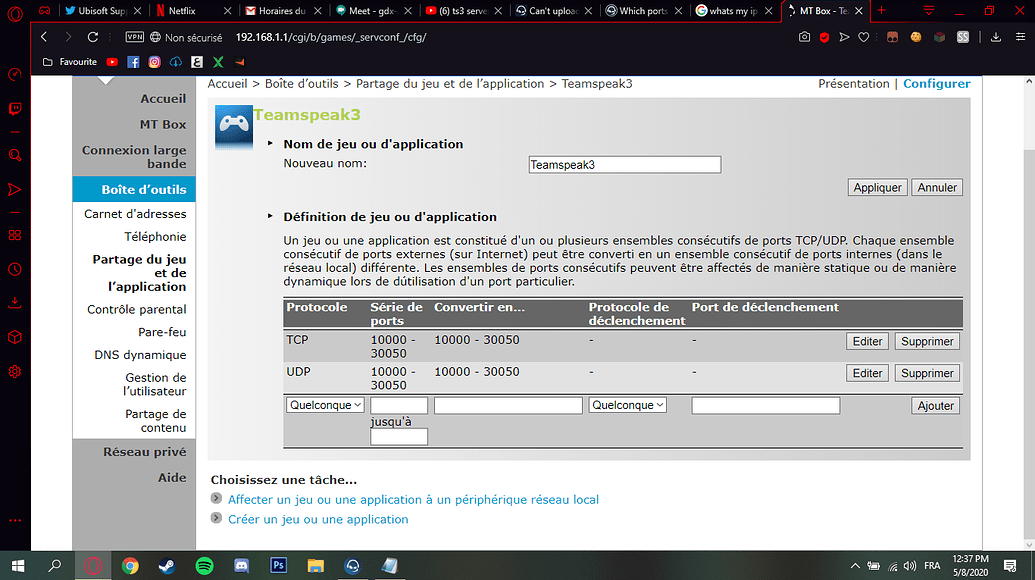Switch to the Meet tab
1035x580 pixels.
(374, 11)
